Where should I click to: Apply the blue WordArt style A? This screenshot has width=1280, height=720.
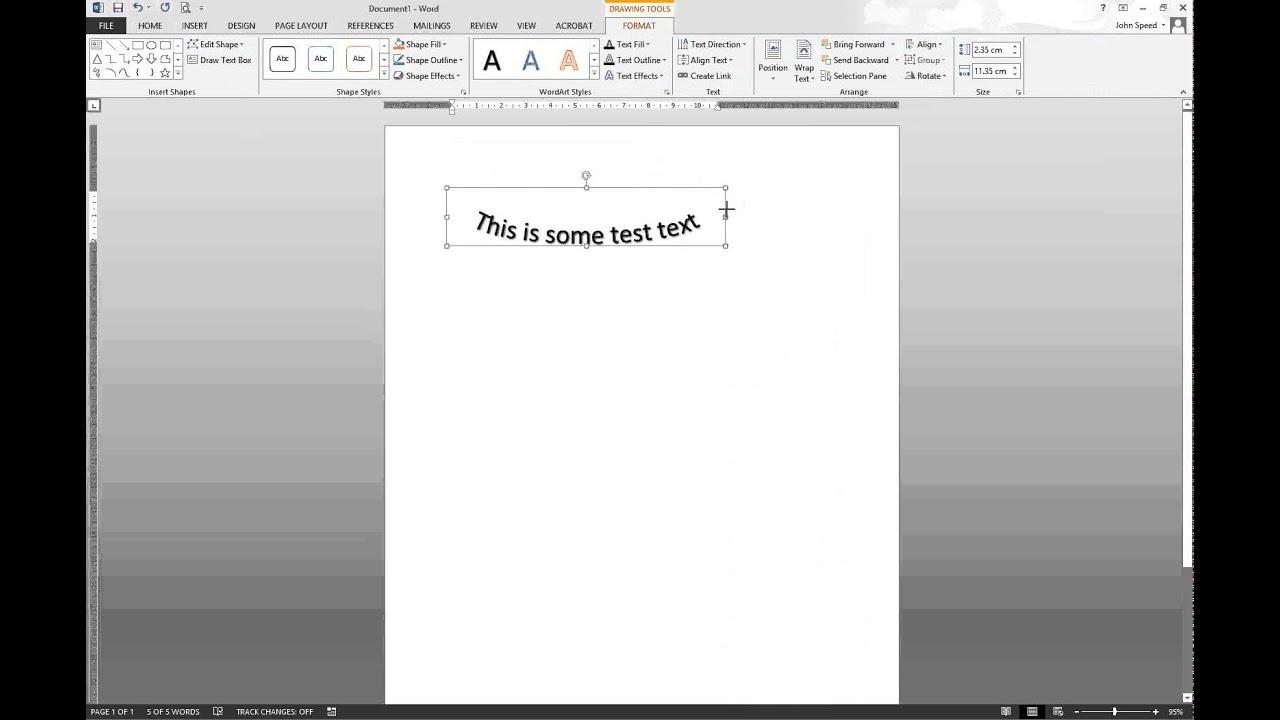[x=530, y=62]
